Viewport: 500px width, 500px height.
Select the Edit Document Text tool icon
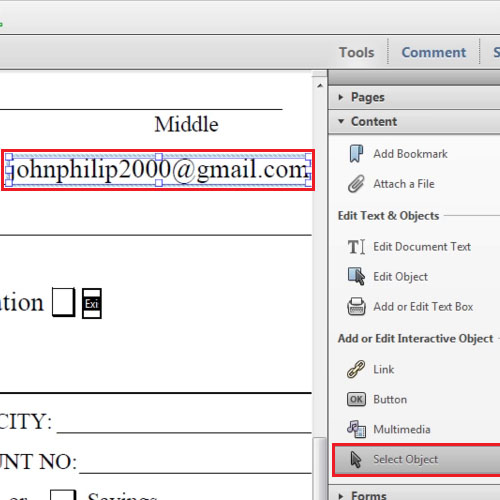coord(356,247)
